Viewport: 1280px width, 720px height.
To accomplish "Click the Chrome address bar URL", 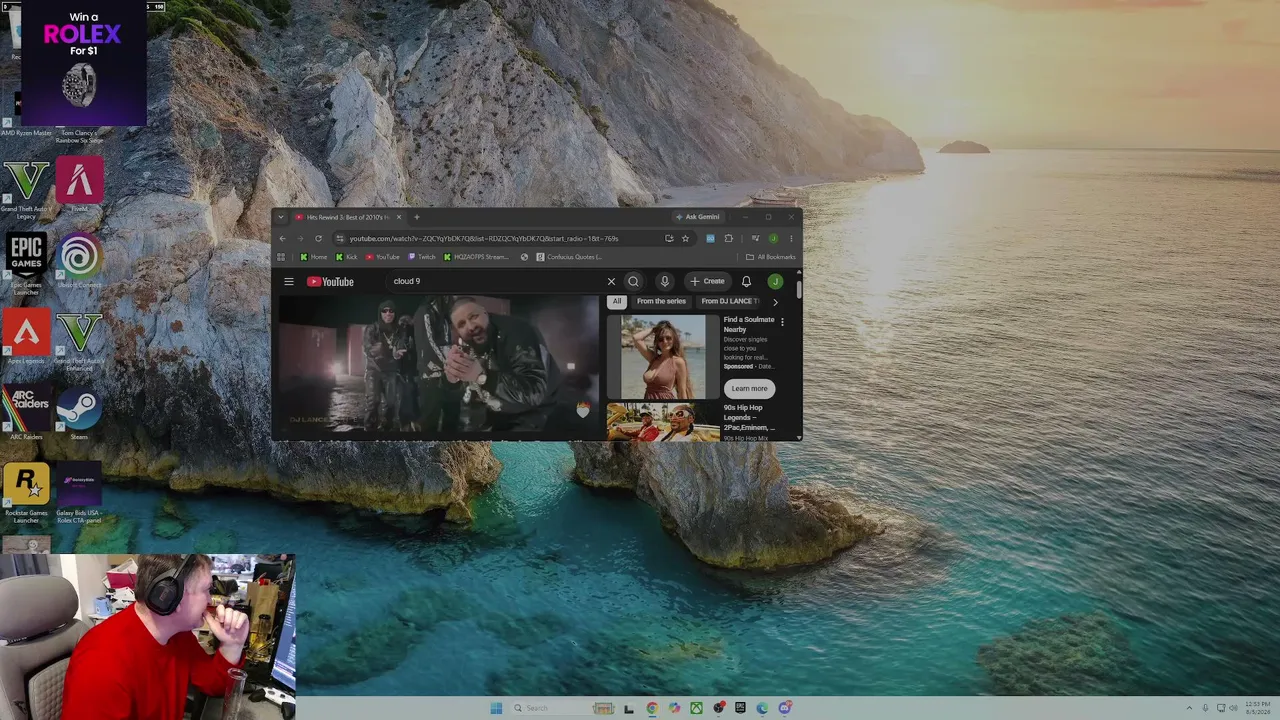I will coord(484,239).
